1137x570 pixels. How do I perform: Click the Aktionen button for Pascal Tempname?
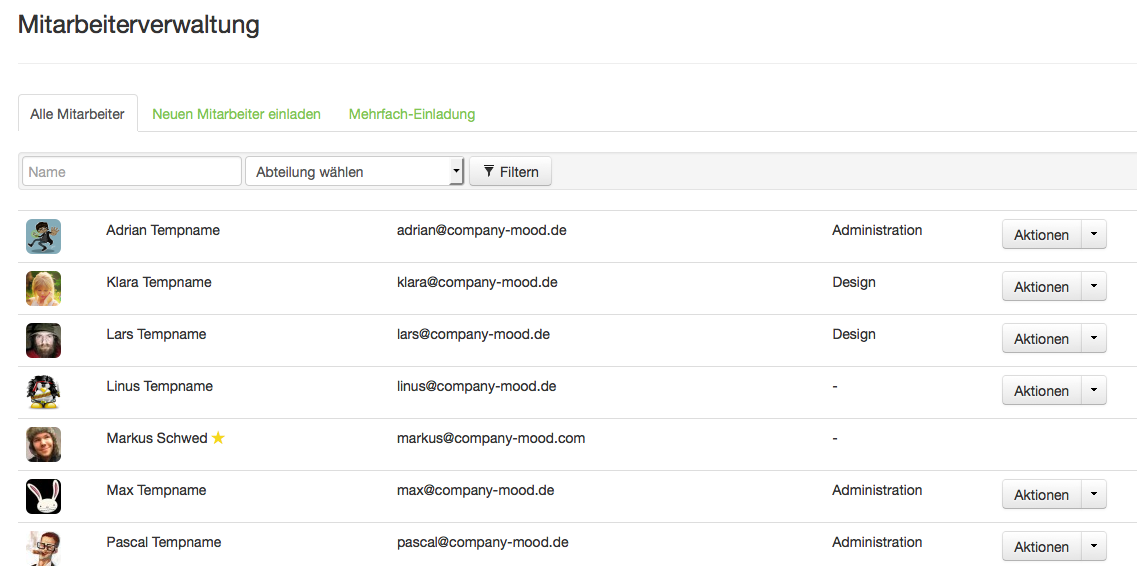[1041, 547]
